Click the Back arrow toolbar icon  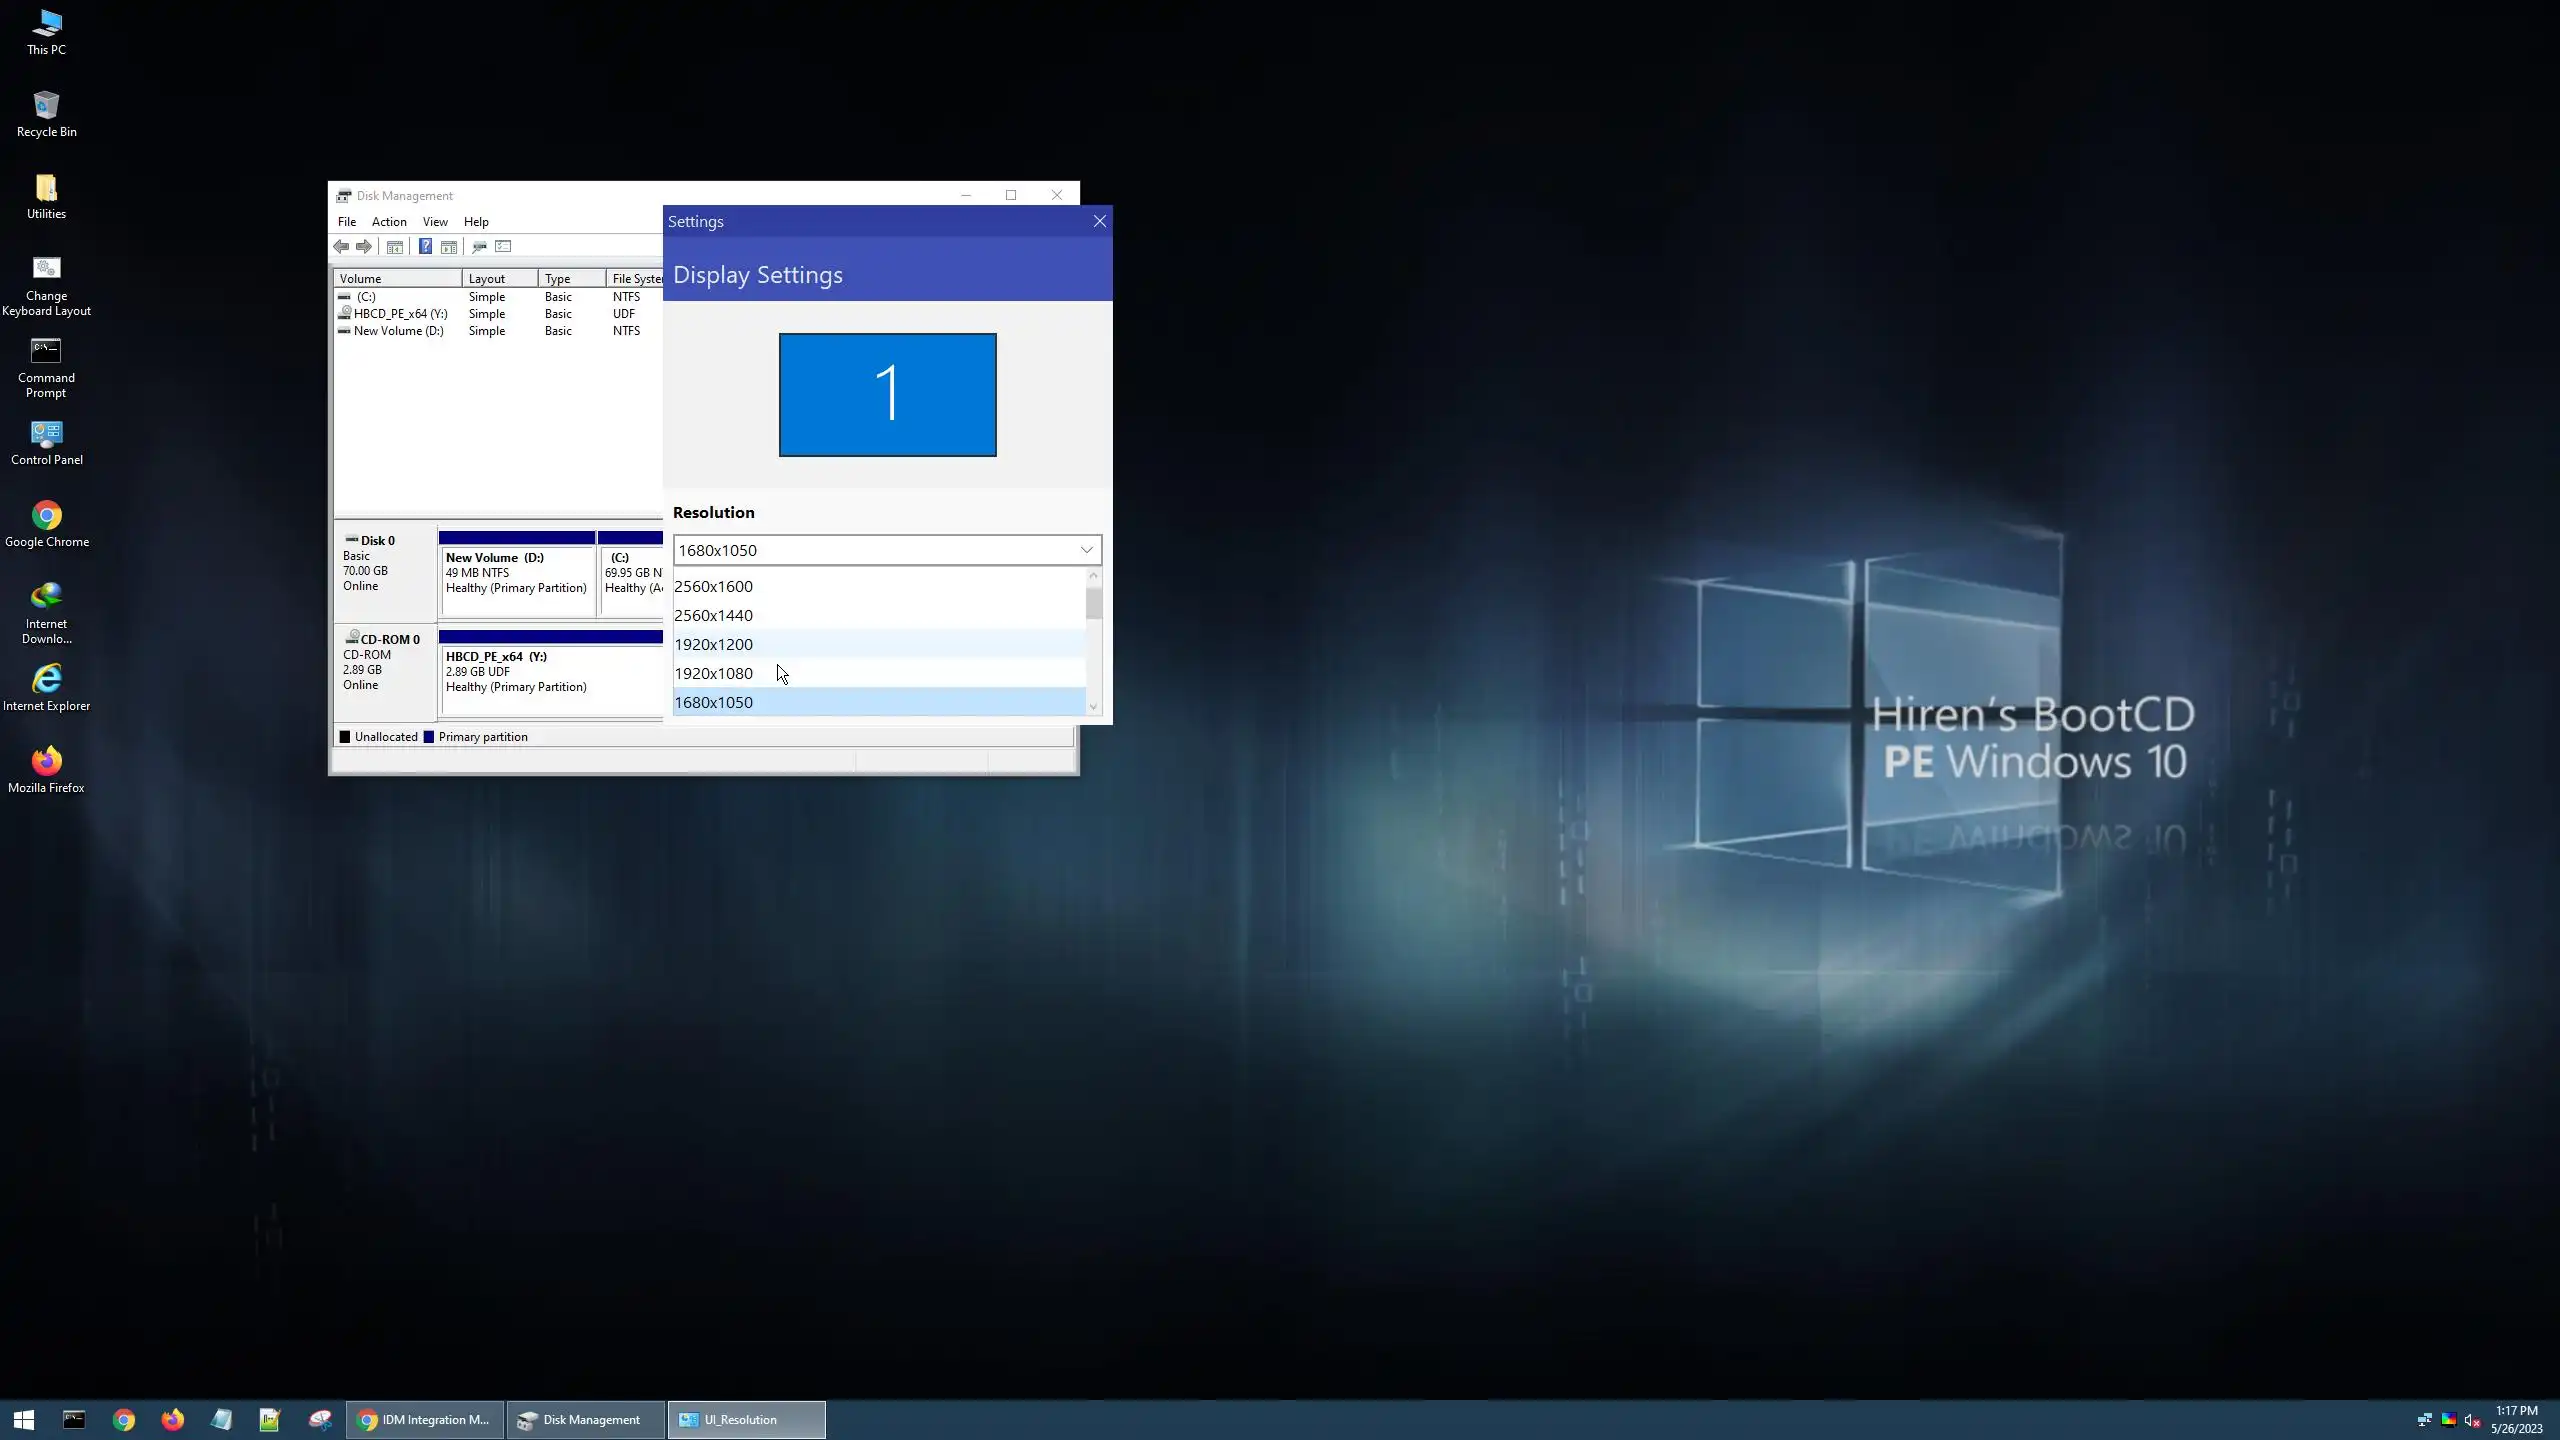tap(341, 247)
